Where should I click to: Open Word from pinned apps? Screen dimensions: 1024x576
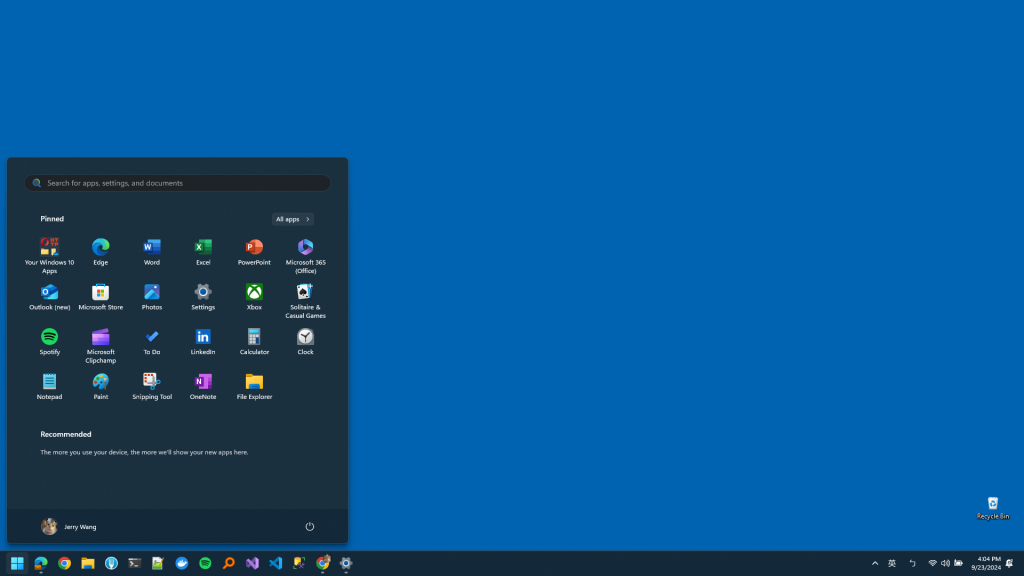pyautogui.click(x=152, y=251)
